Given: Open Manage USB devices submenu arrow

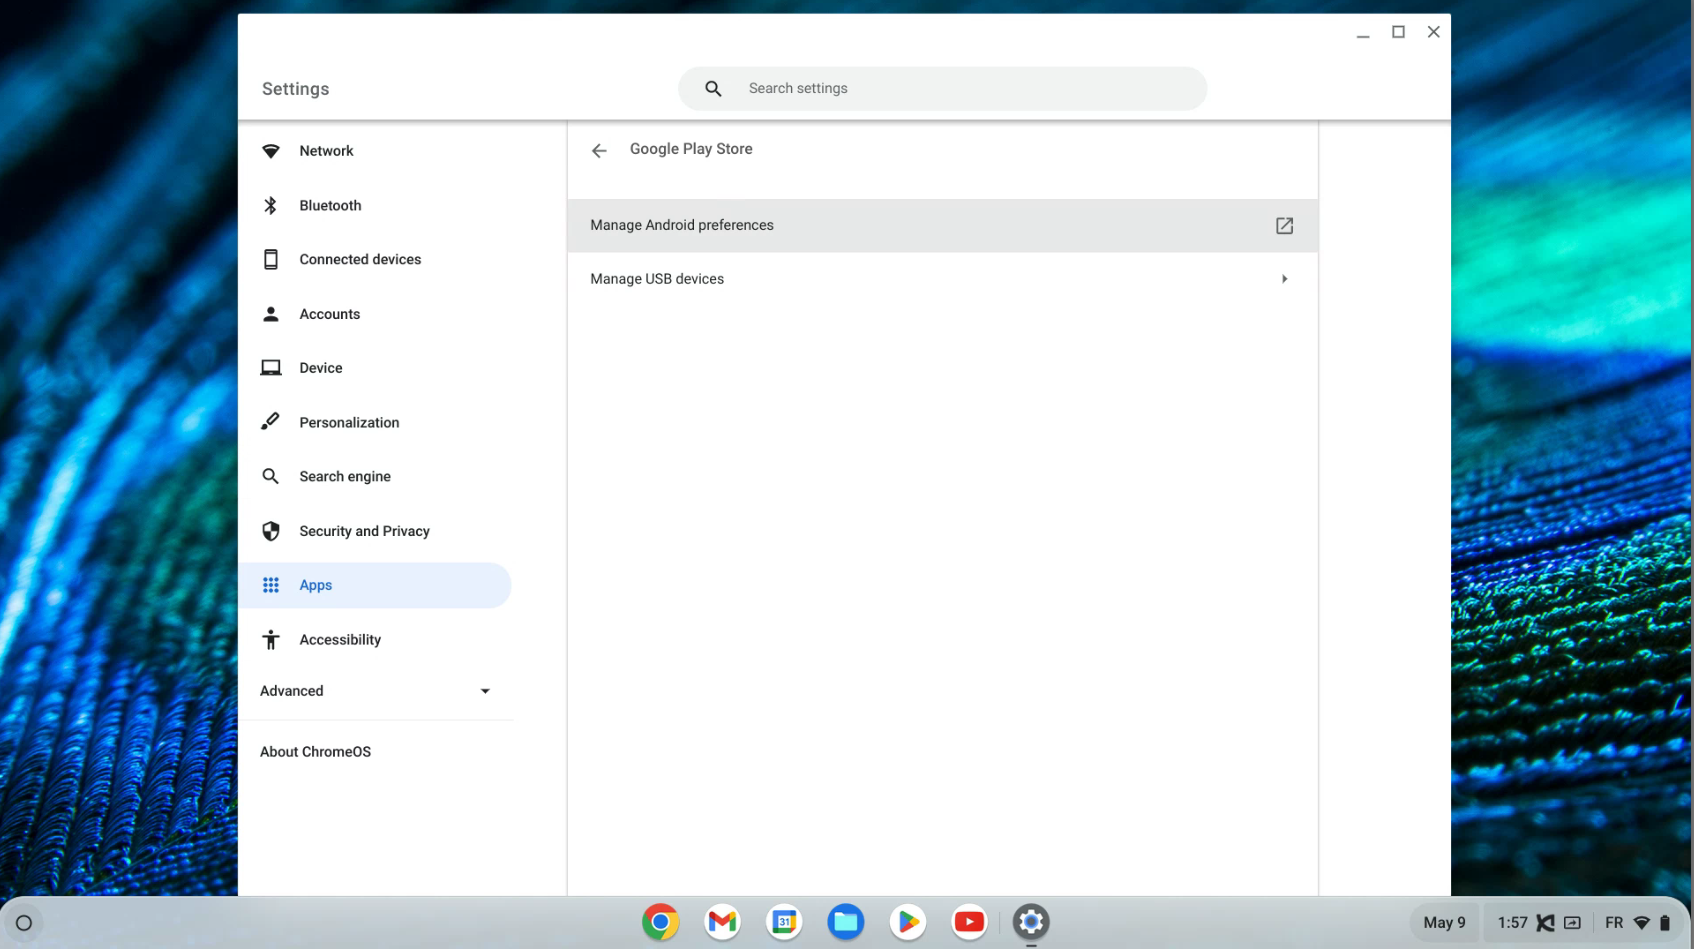Looking at the screenshot, I should point(1284,279).
